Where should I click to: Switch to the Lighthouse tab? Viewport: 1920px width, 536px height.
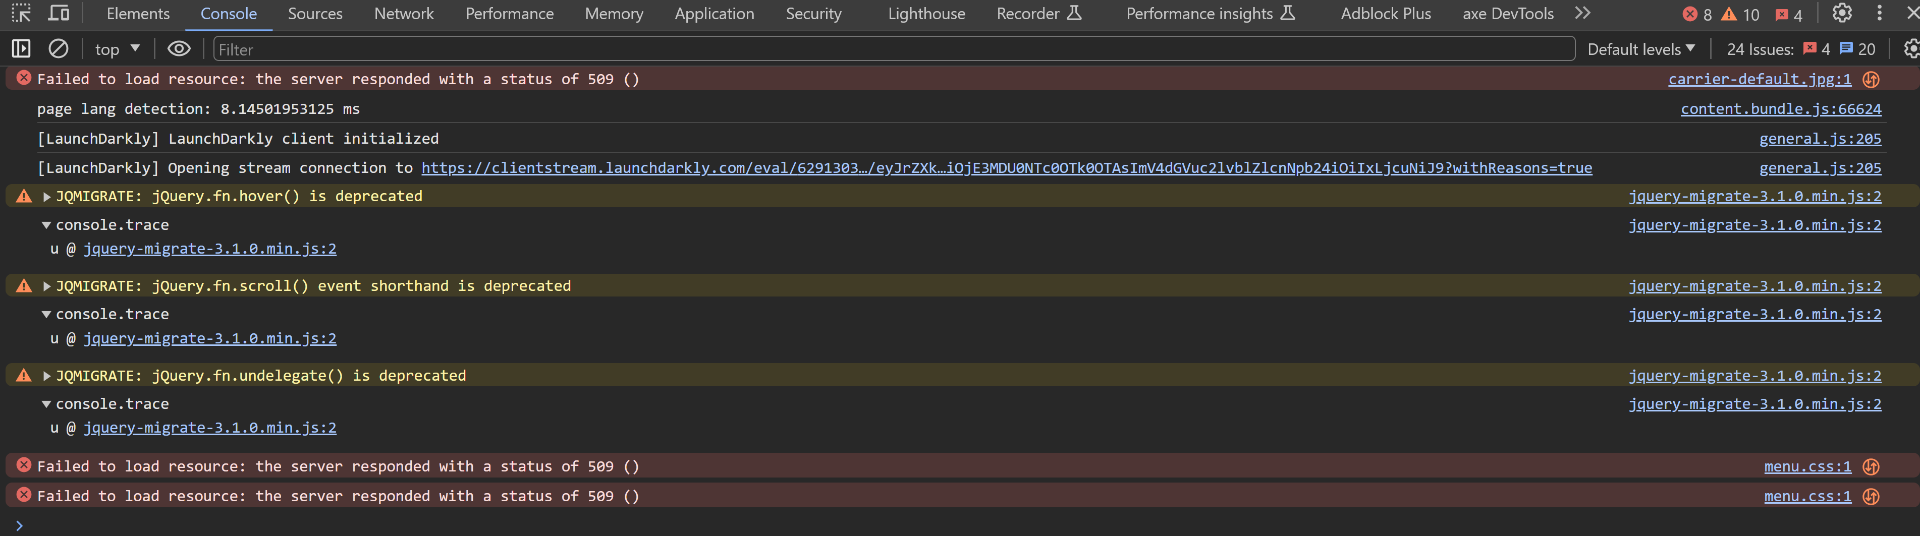tap(926, 14)
